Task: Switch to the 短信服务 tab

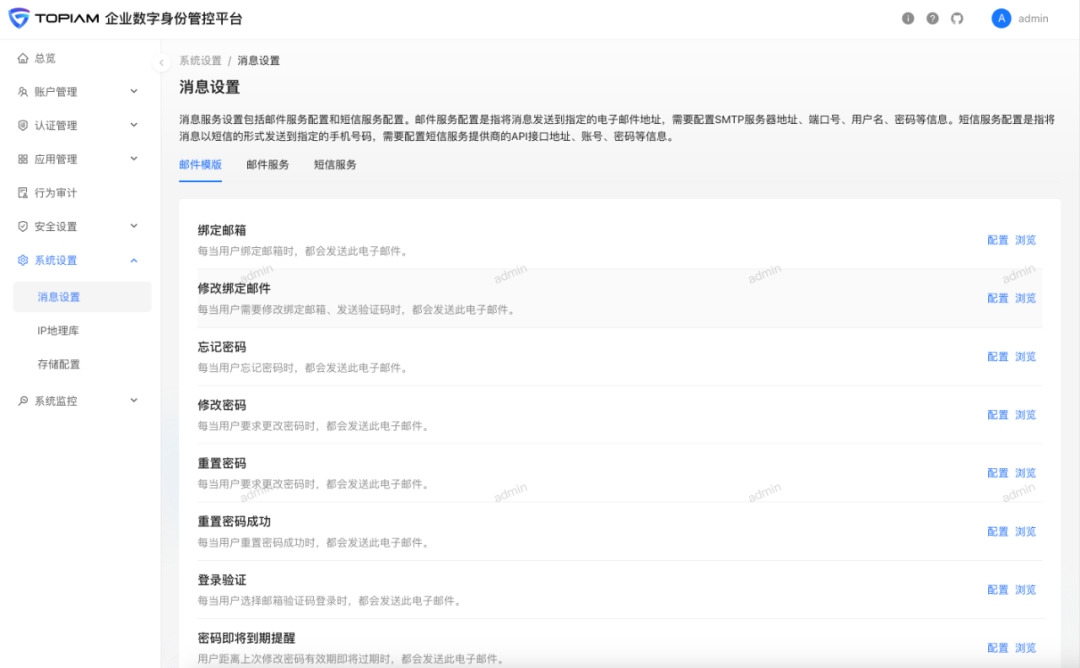Action: click(335, 165)
